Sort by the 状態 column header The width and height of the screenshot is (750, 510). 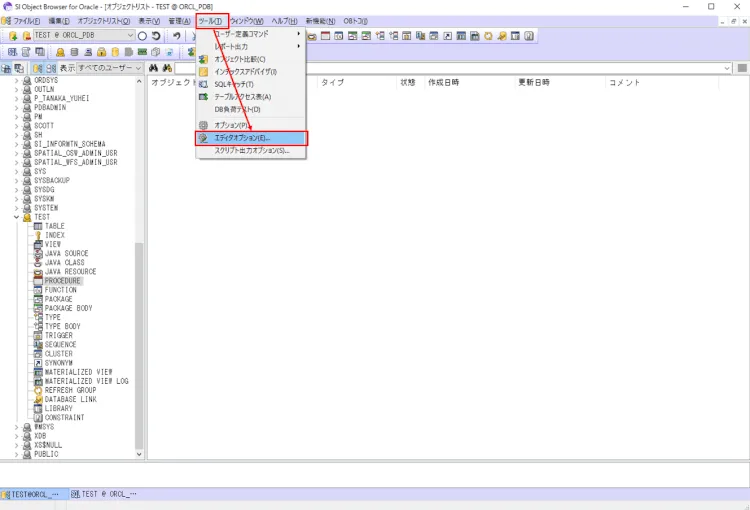point(410,82)
